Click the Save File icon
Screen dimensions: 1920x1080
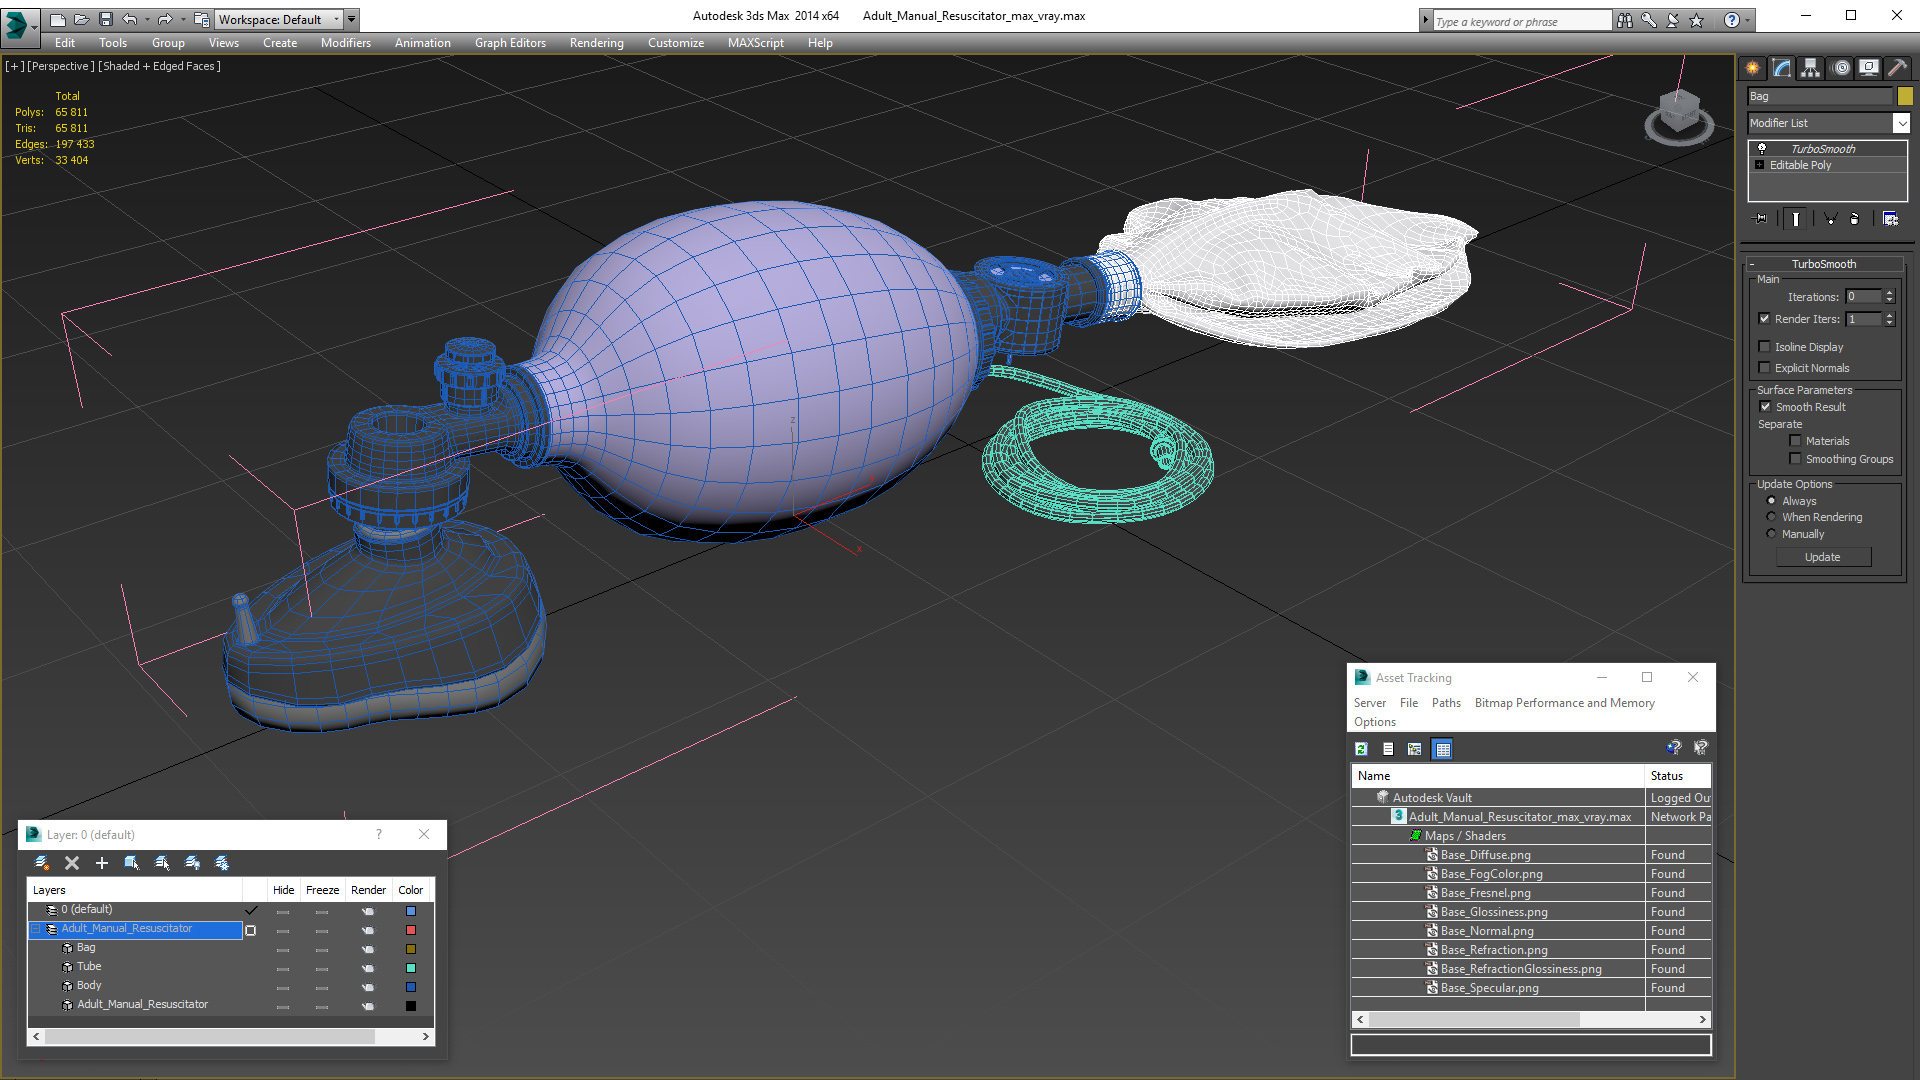point(105,19)
